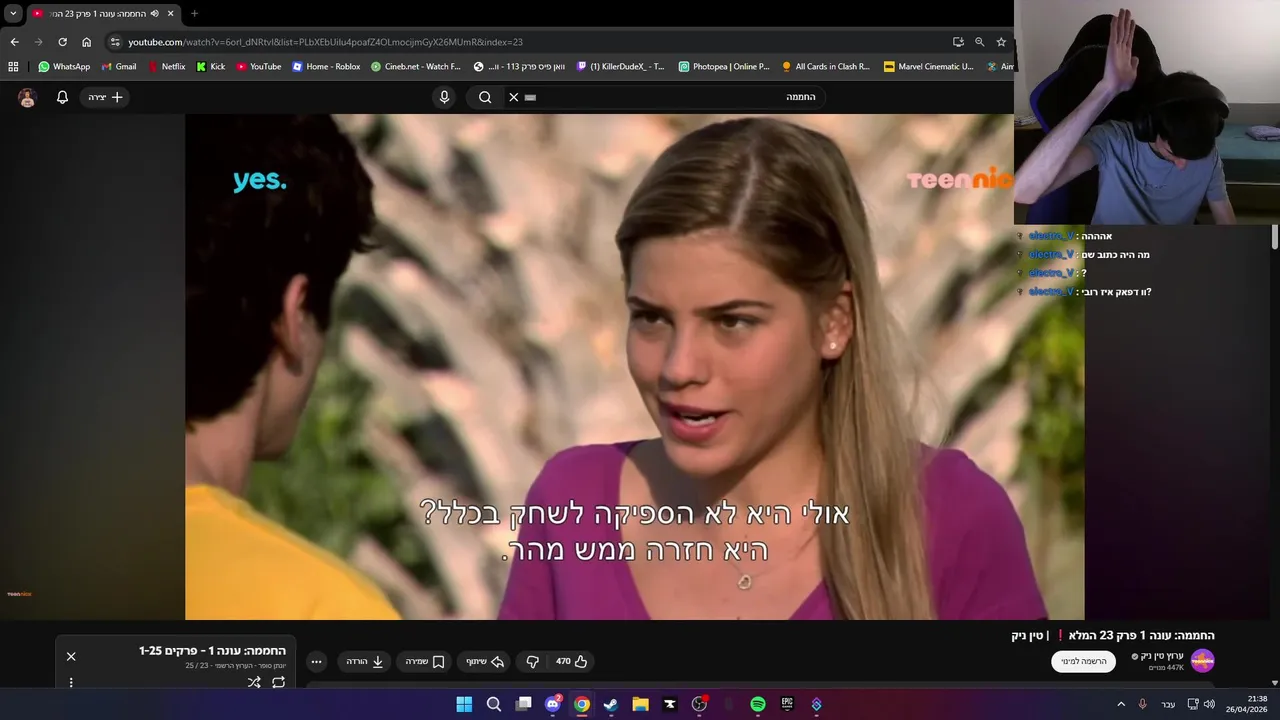Download the video
This screenshot has width=1280, height=720.
click(365, 661)
